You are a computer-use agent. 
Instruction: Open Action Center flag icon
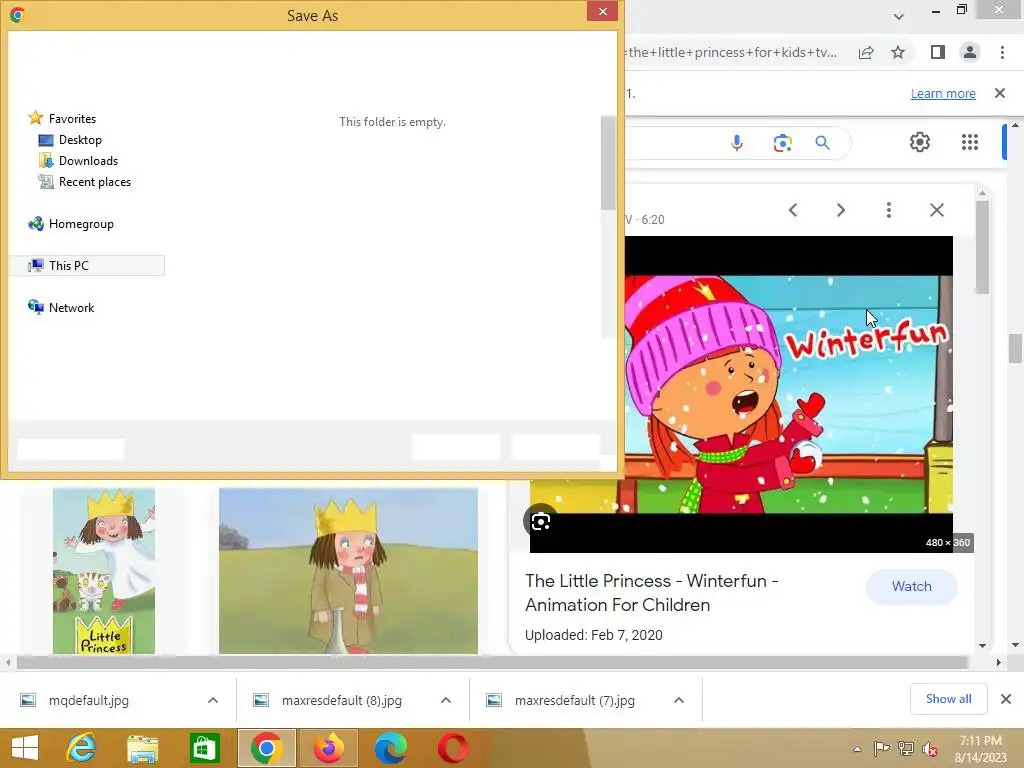[882, 748]
